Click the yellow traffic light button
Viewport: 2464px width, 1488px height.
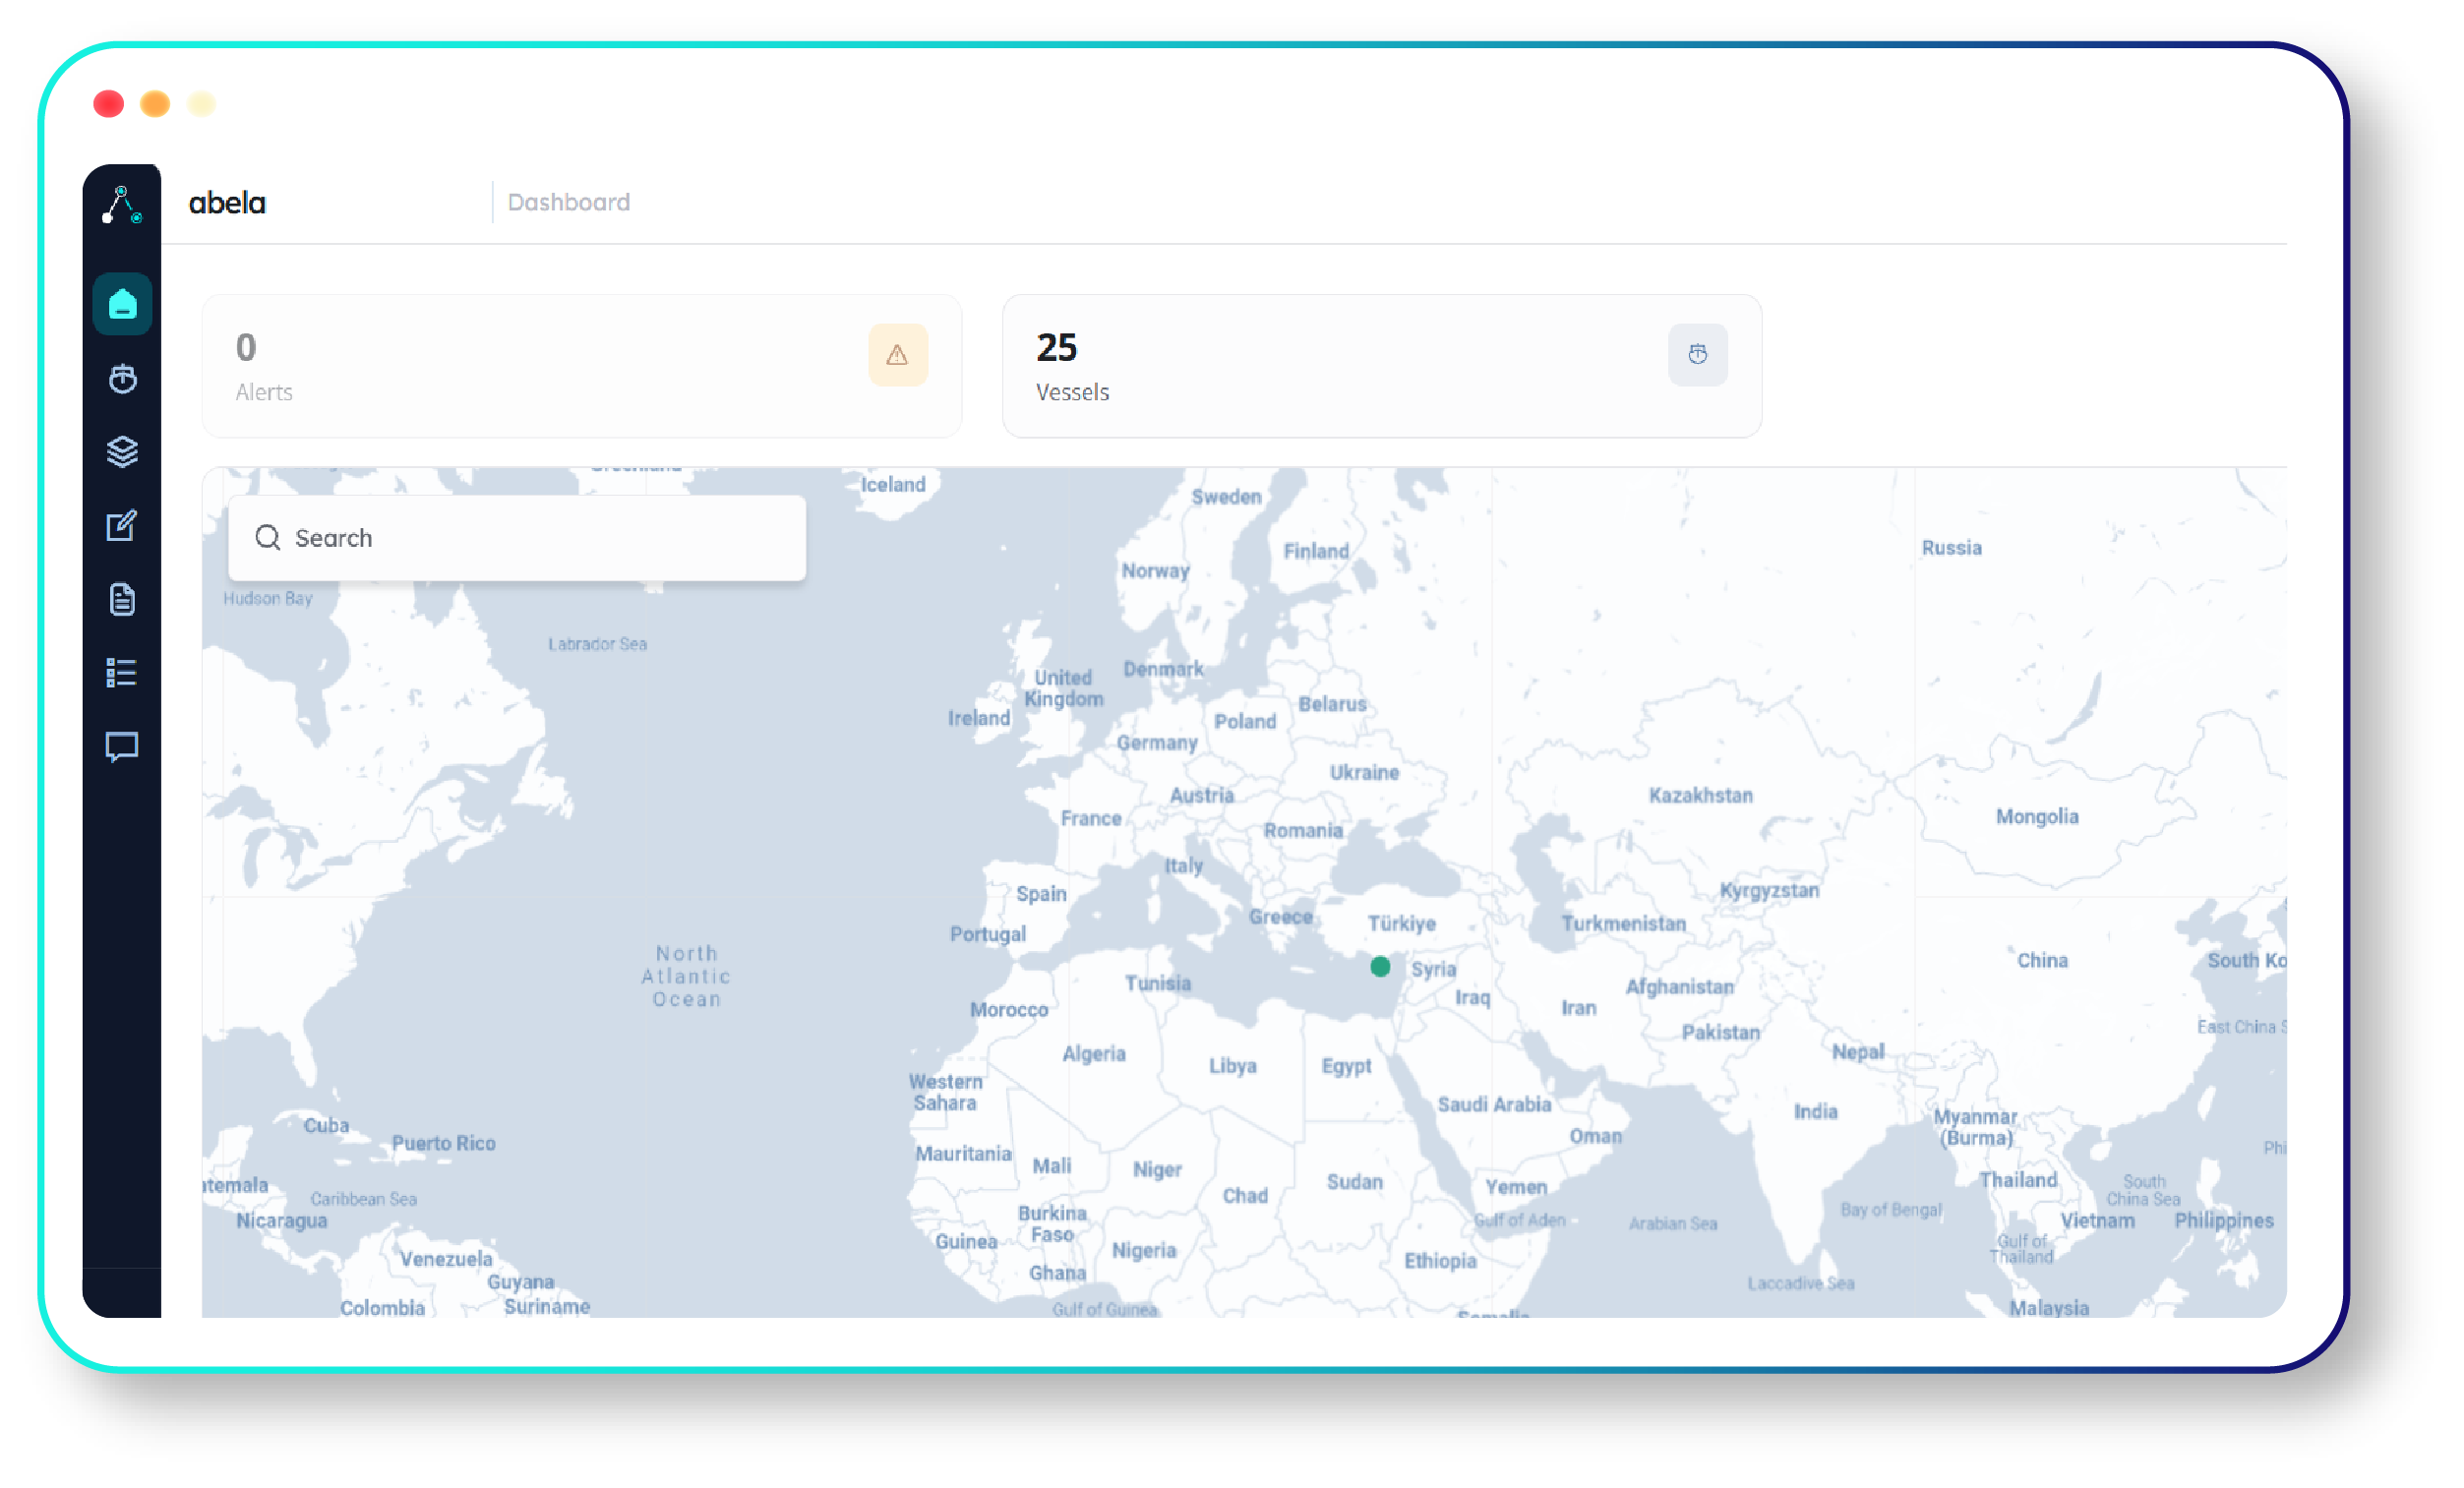tap(202, 104)
